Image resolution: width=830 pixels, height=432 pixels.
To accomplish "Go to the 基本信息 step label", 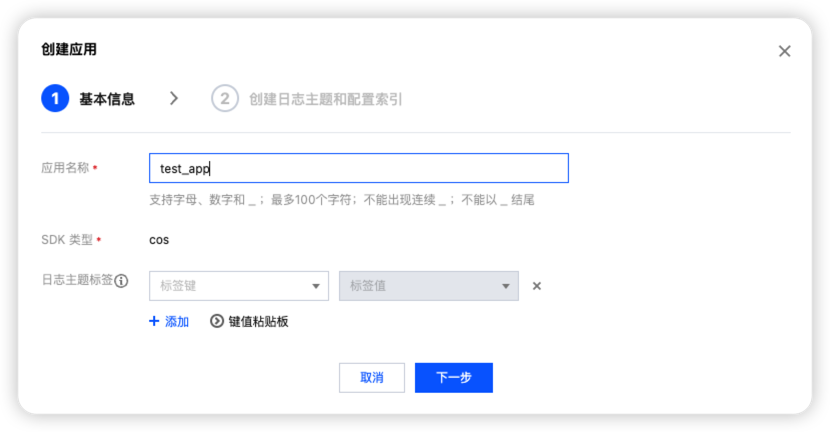I will coord(107,99).
